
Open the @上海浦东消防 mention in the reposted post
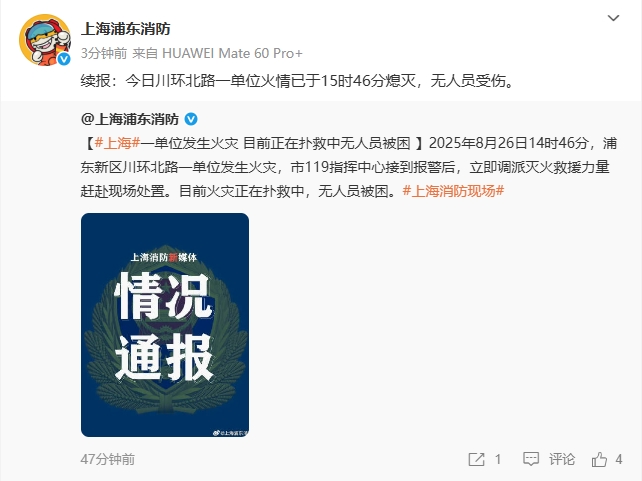click(x=130, y=119)
